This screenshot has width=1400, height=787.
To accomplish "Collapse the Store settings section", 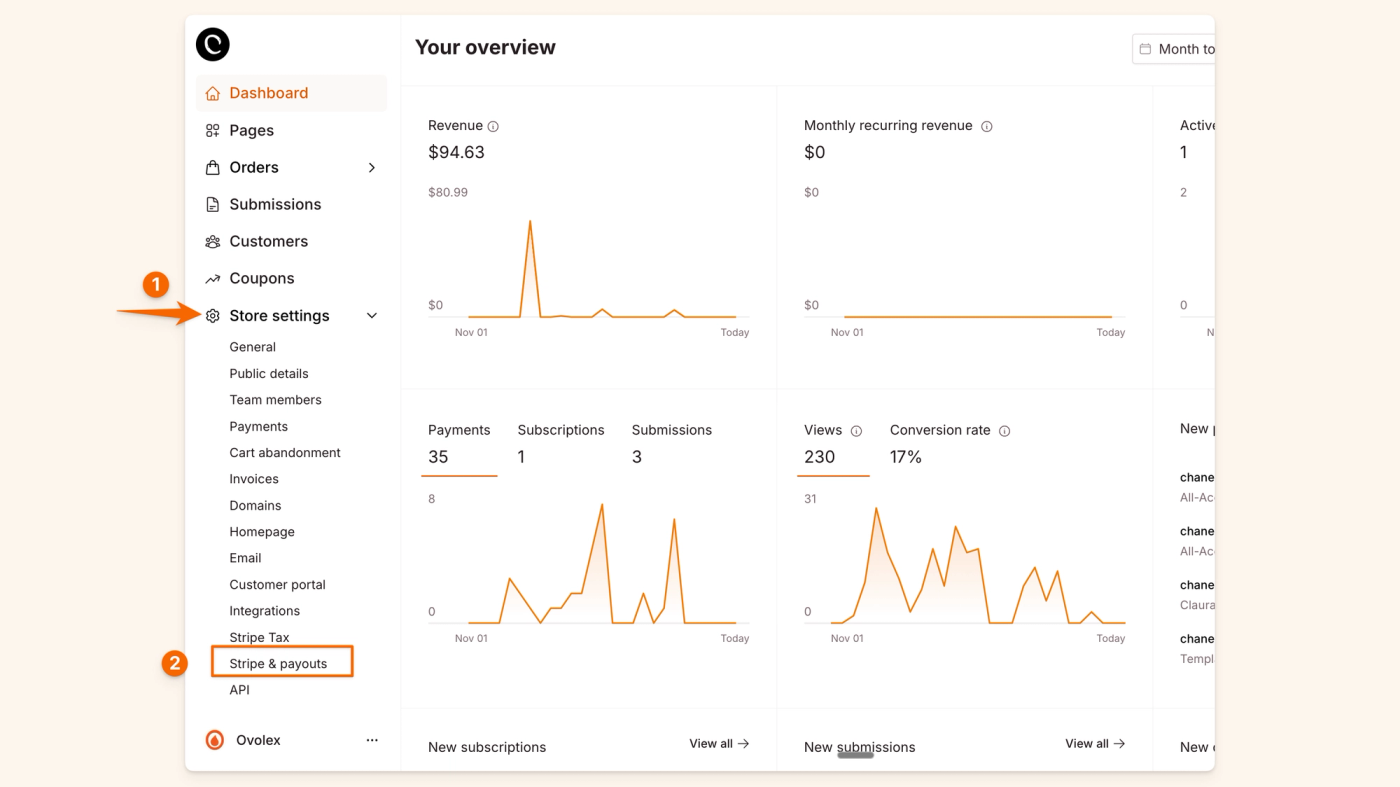I will [x=371, y=315].
